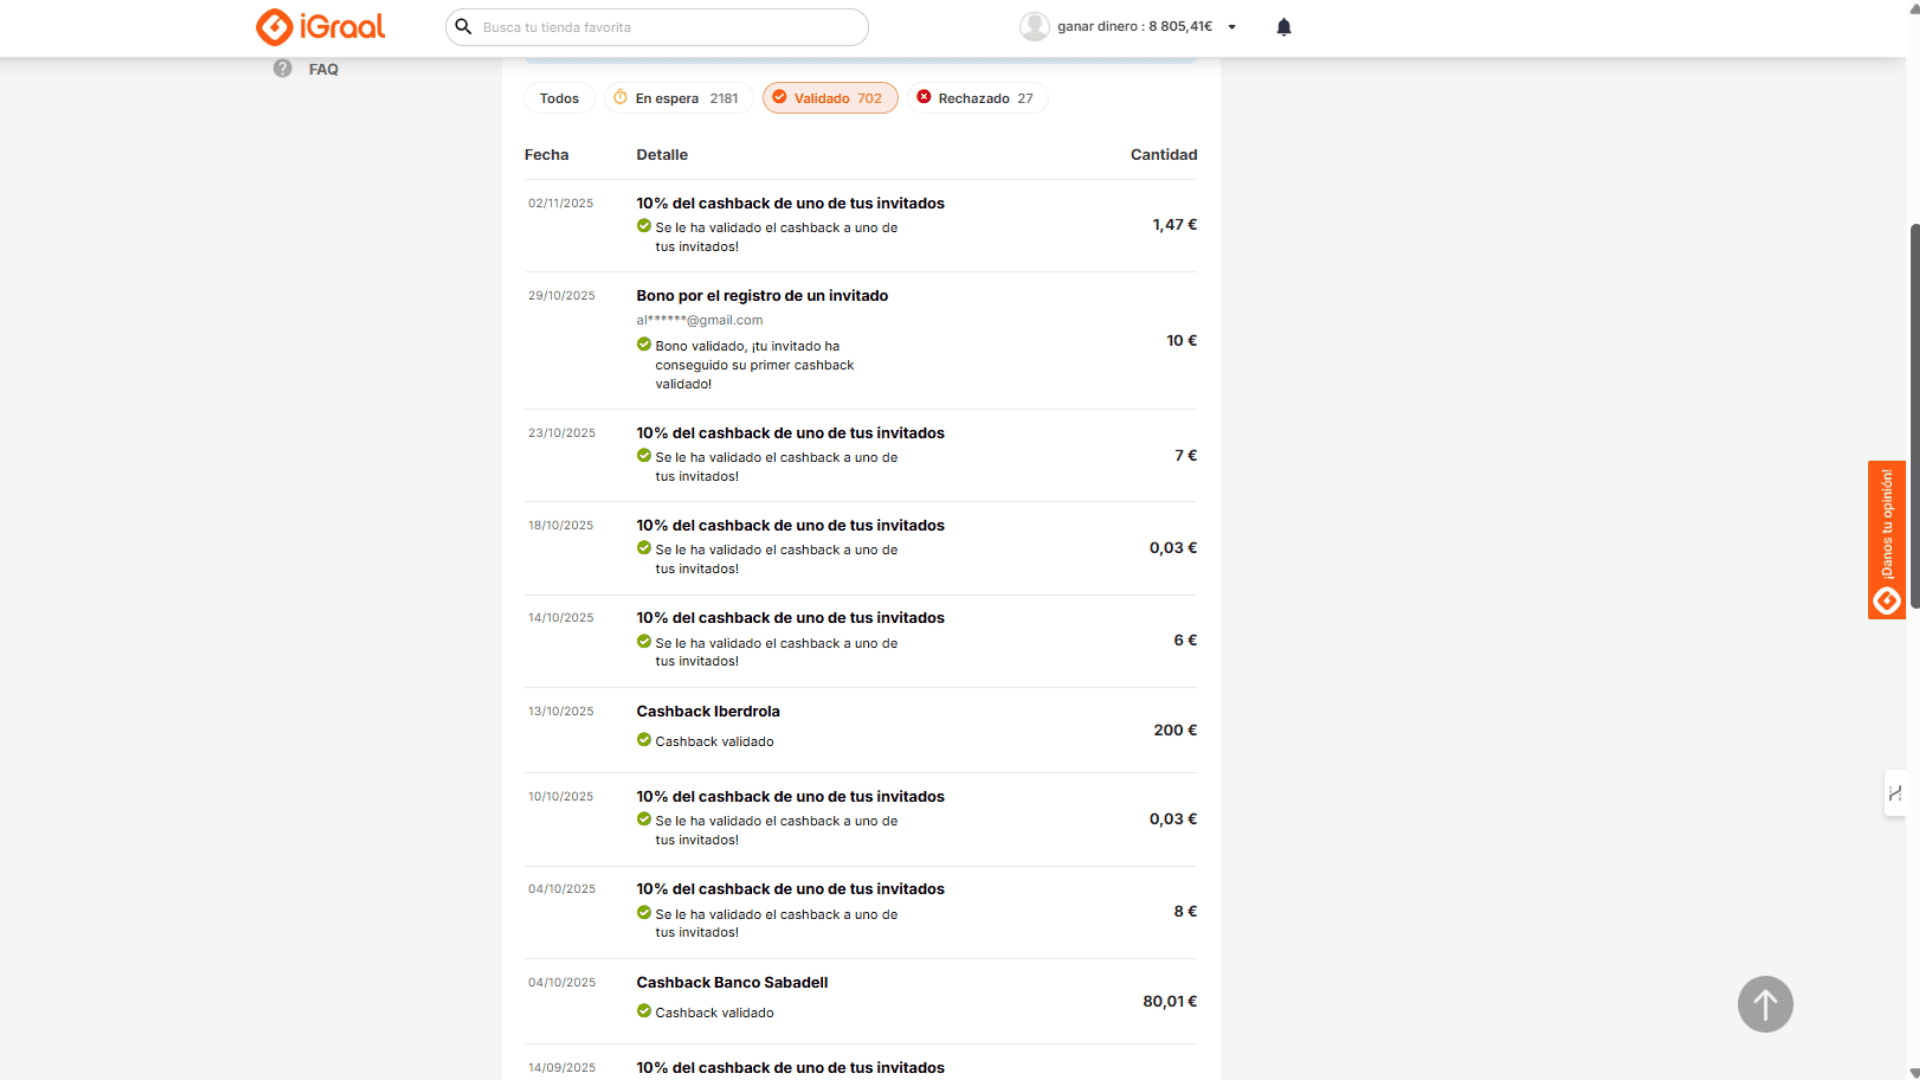1920x1080 pixels.
Task: Select the En espera filter chip
Action: tap(678, 98)
